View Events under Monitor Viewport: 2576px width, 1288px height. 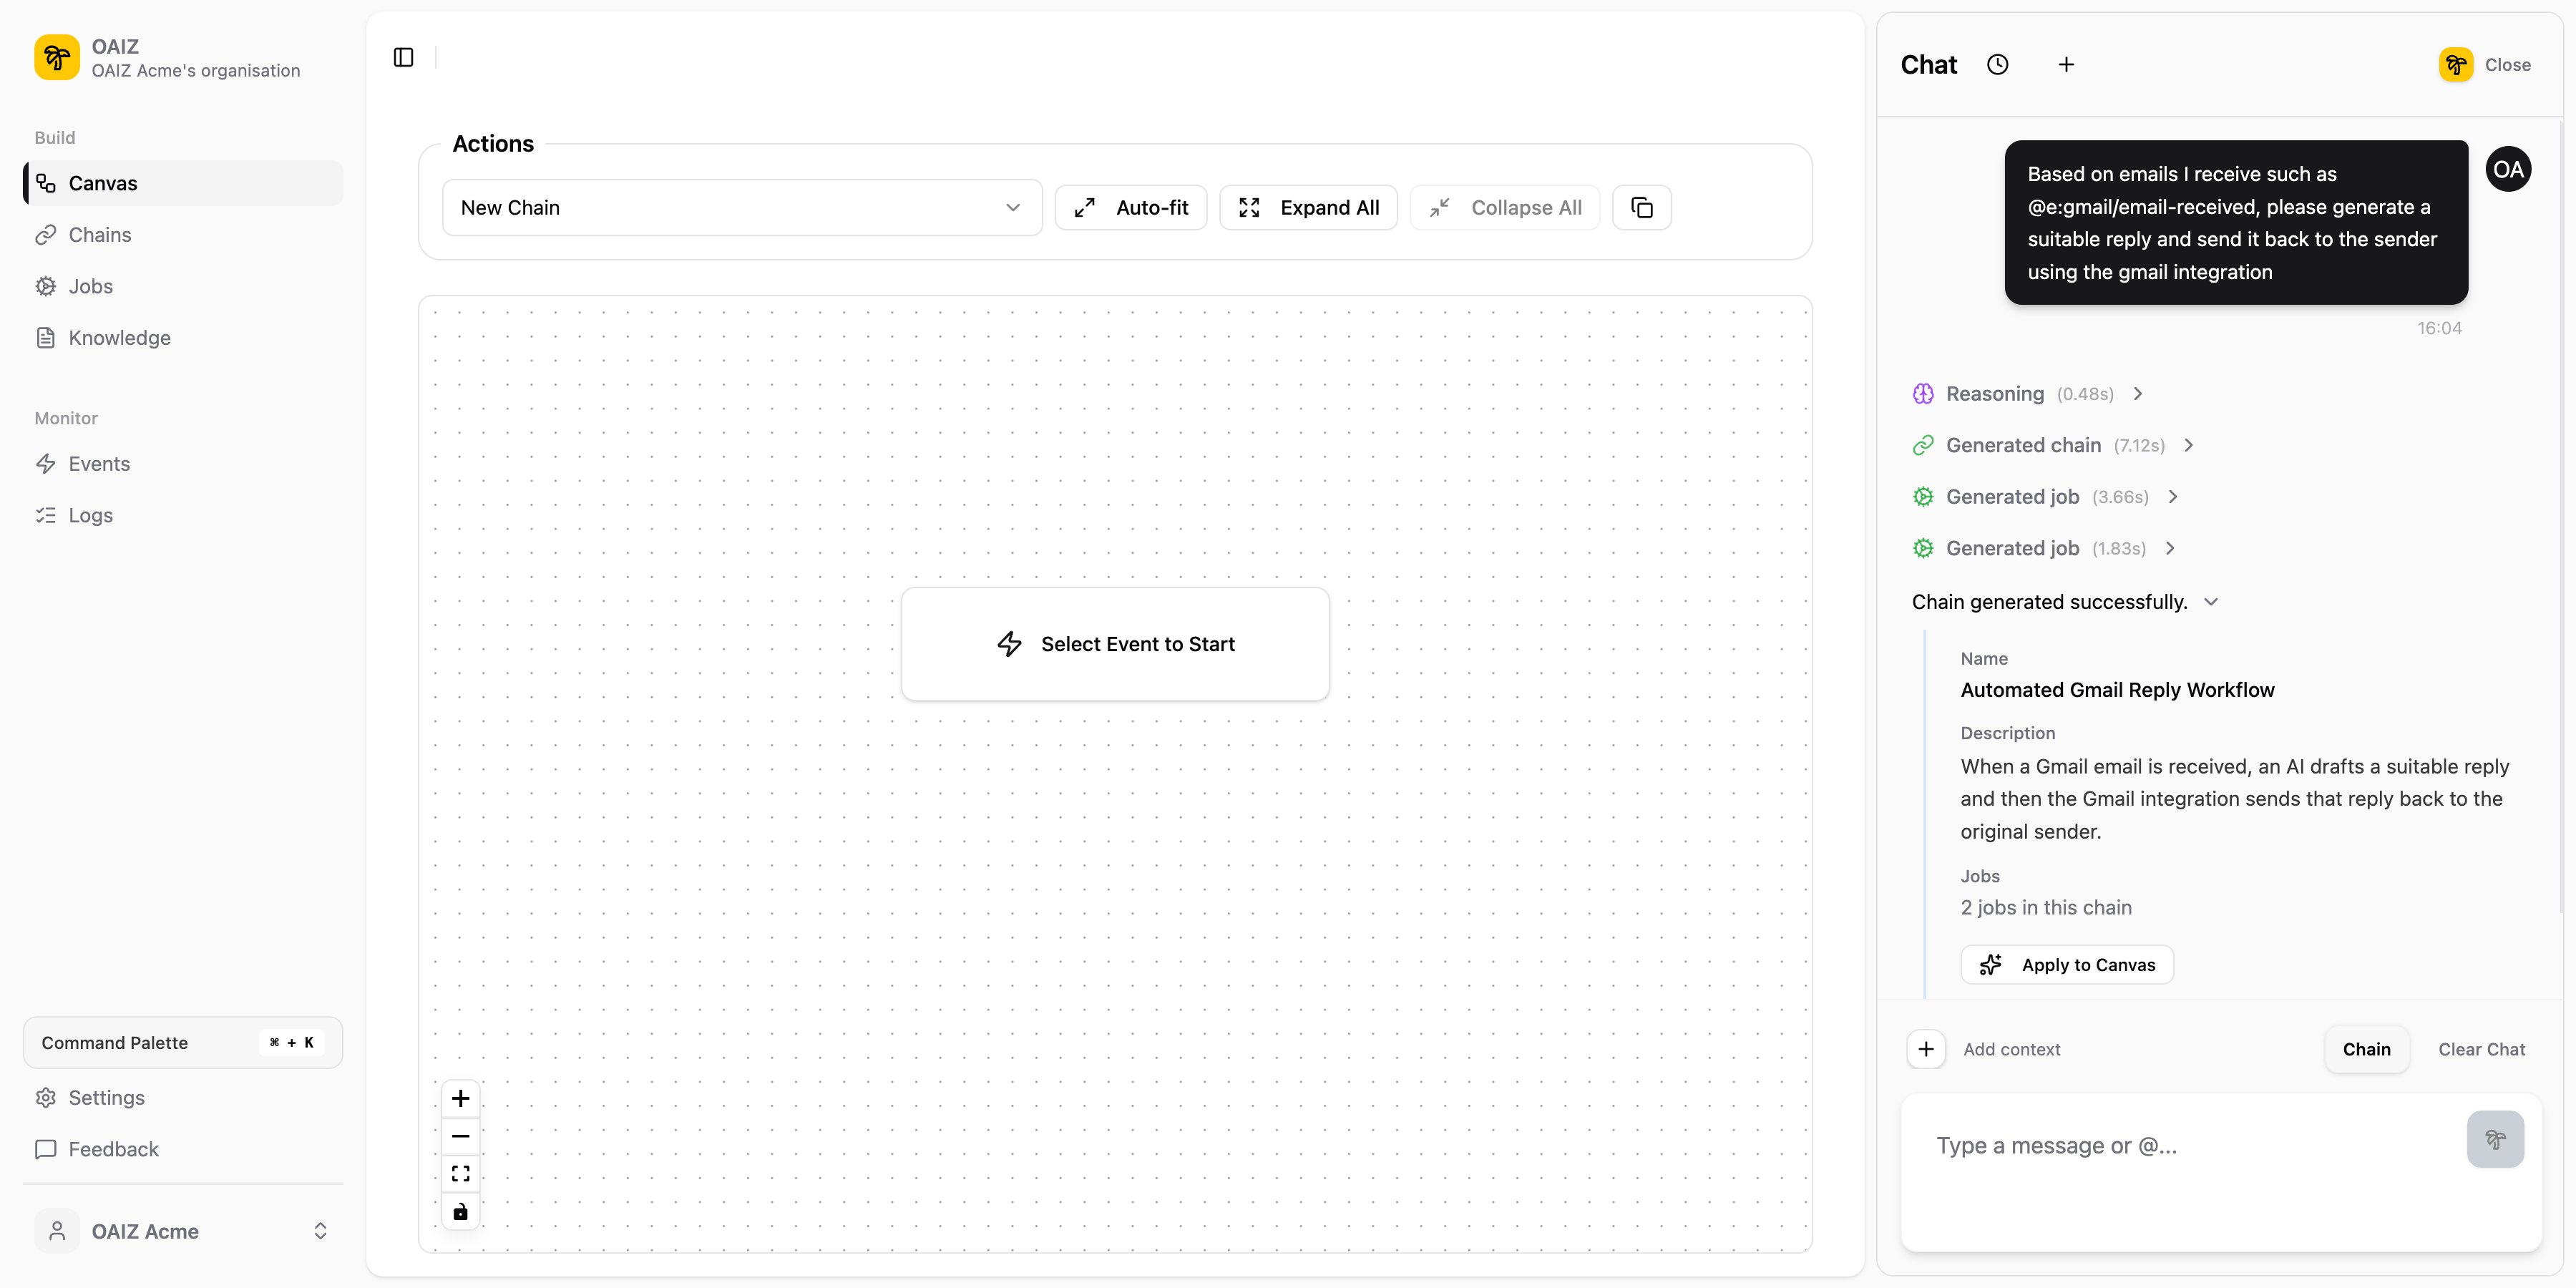point(99,463)
